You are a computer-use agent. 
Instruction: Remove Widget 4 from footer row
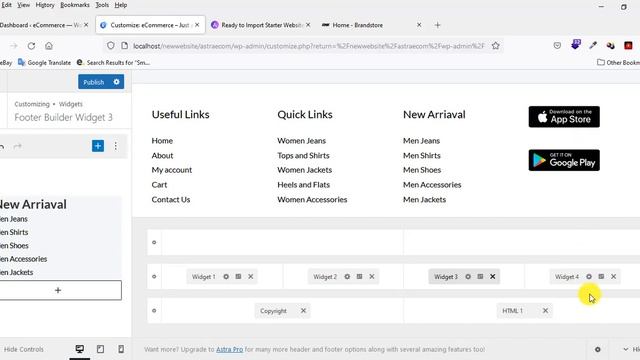[613, 277]
